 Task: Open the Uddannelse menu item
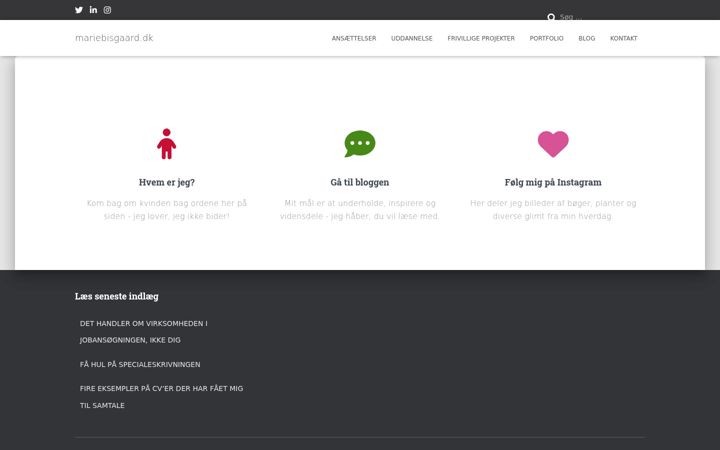coord(411,39)
